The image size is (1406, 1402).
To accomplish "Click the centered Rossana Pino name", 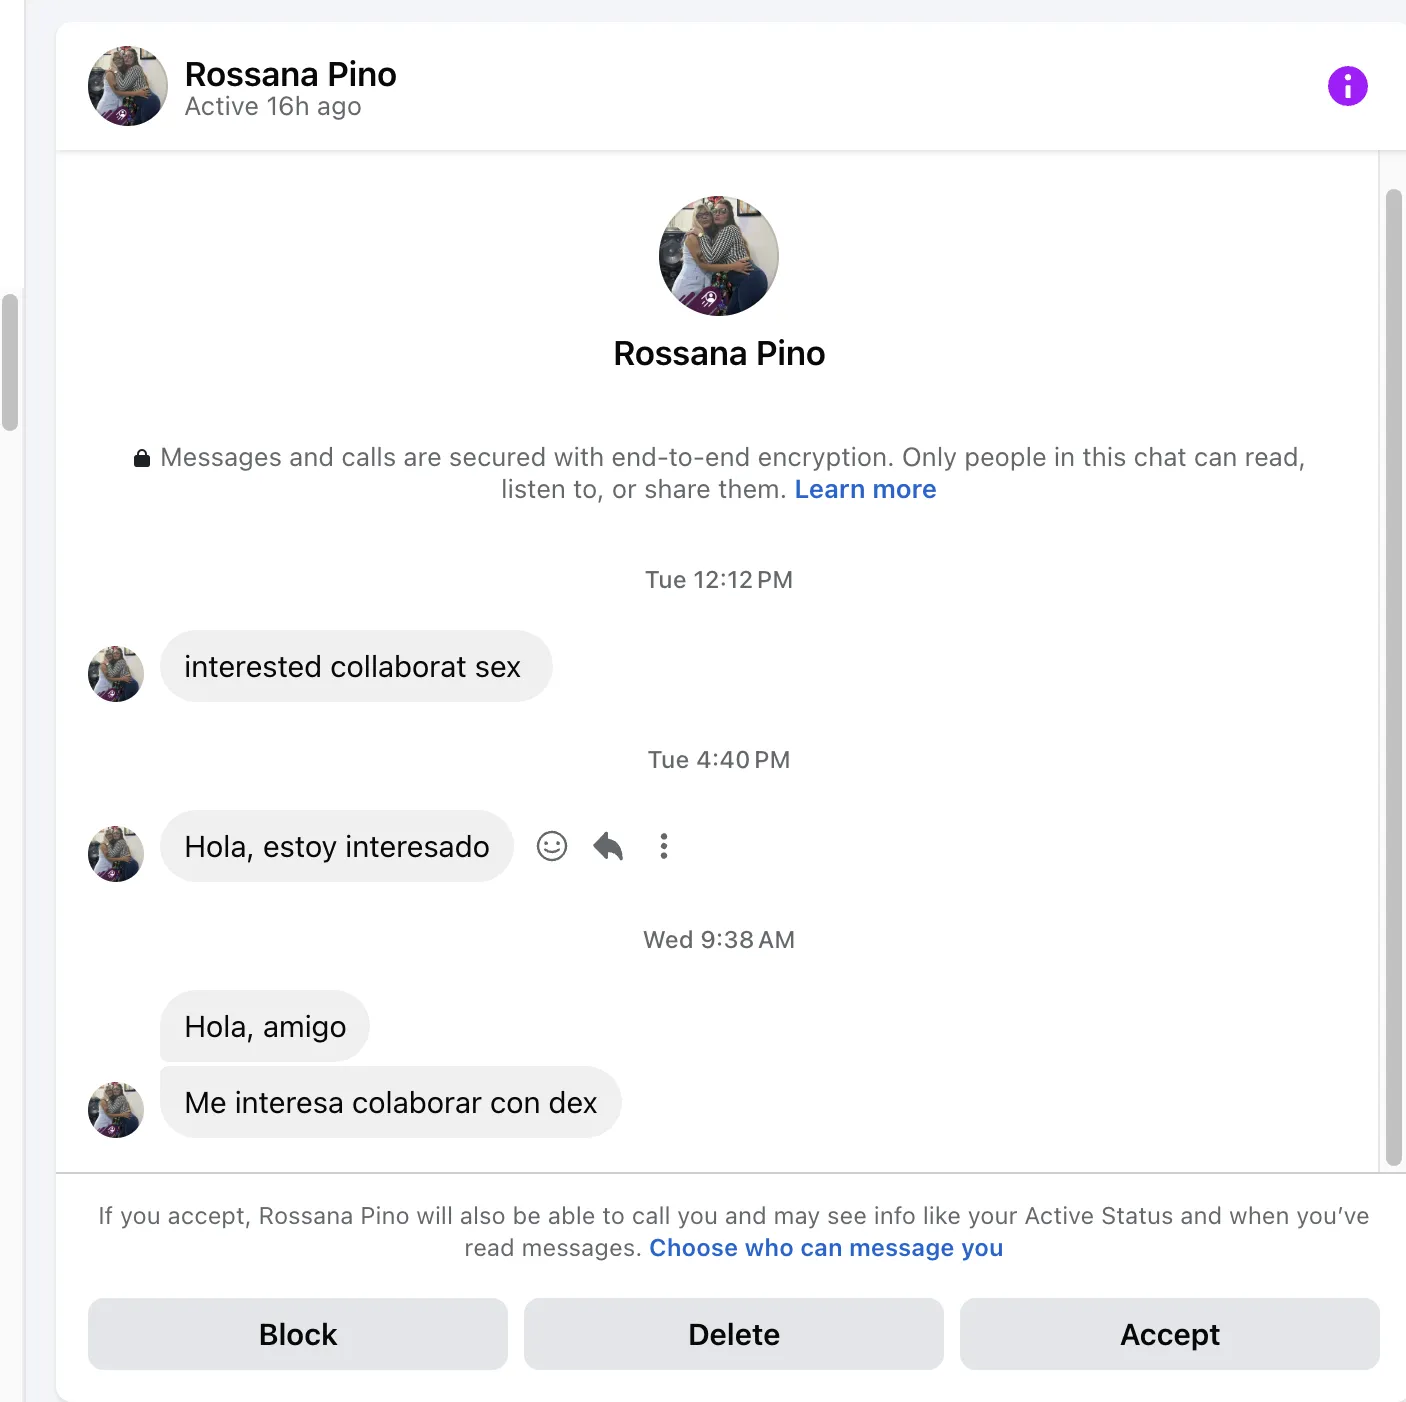I will click(x=719, y=354).
